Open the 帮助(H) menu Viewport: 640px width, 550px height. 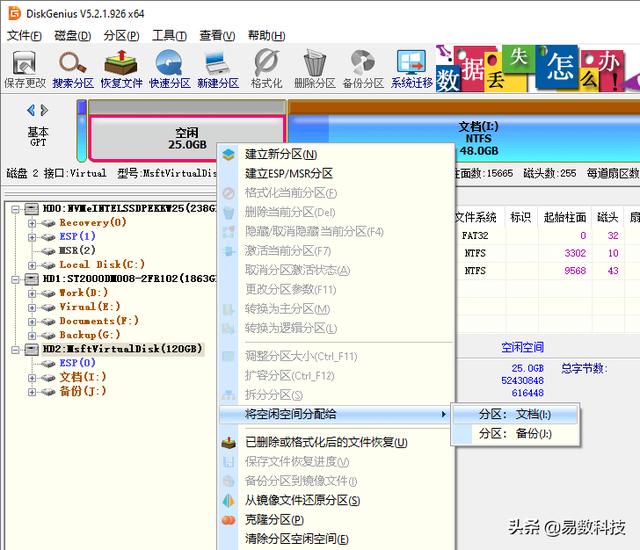coord(267,36)
